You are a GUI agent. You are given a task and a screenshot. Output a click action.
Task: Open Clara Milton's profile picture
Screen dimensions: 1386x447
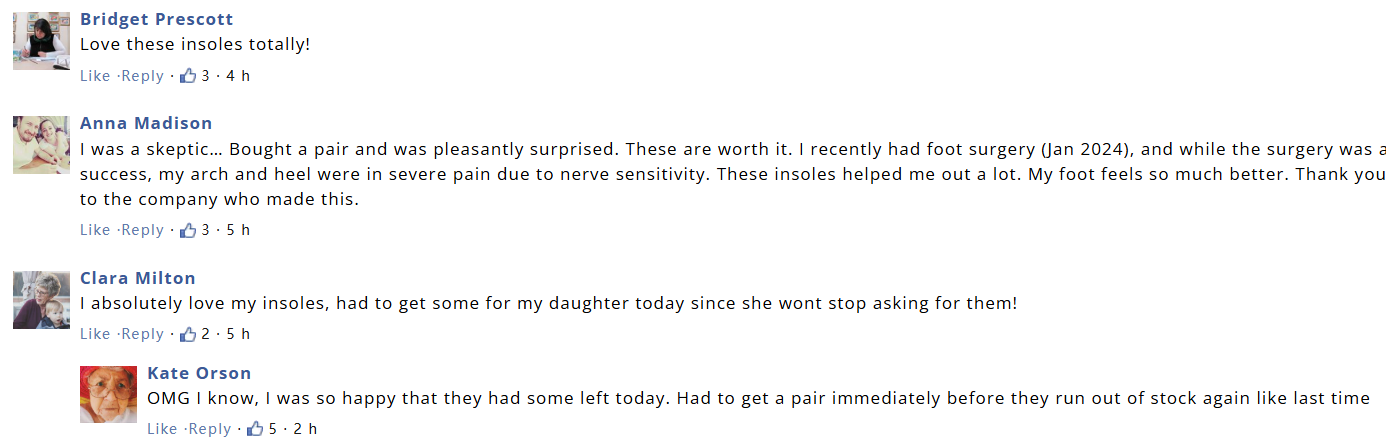click(x=41, y=300)
